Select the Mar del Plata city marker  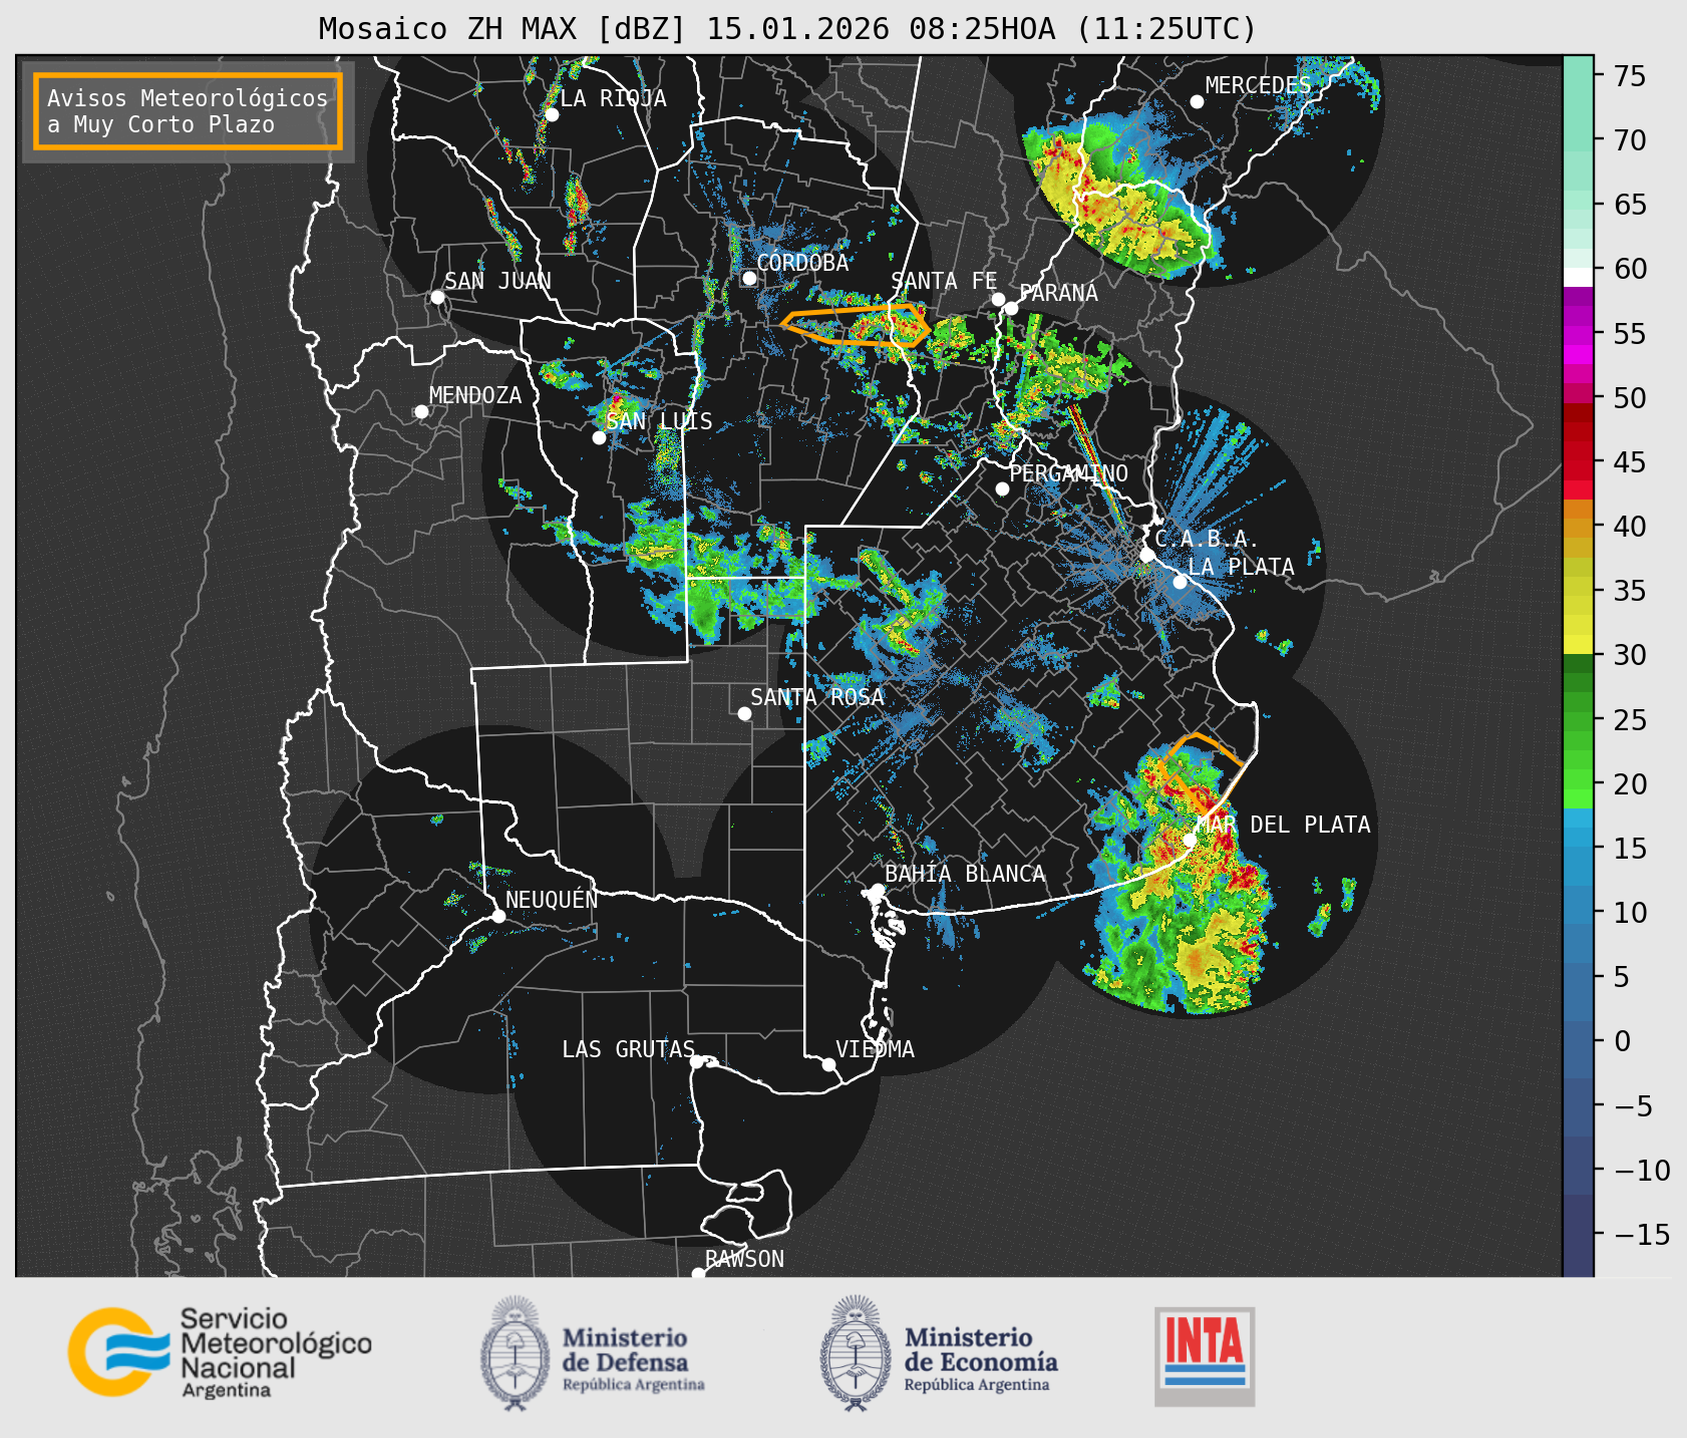pyautogui.click(x=1189, y=839)
